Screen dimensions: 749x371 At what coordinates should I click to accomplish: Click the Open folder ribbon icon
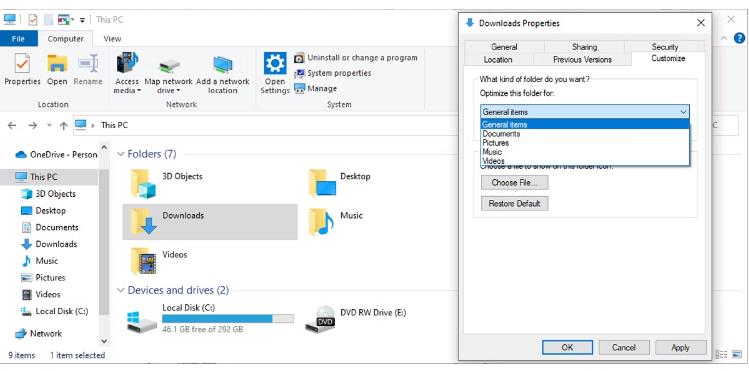click(x=57, y=63)
